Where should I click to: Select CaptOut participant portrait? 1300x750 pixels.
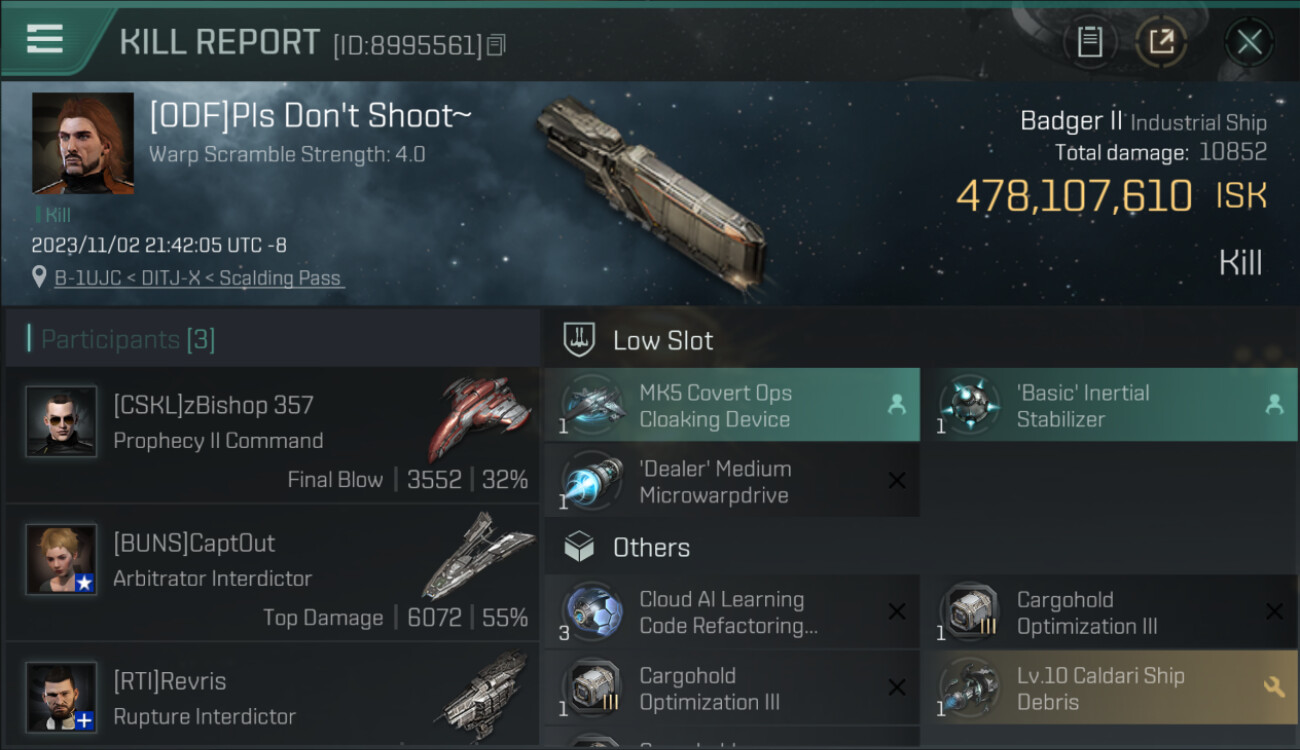tap(61, 559)
